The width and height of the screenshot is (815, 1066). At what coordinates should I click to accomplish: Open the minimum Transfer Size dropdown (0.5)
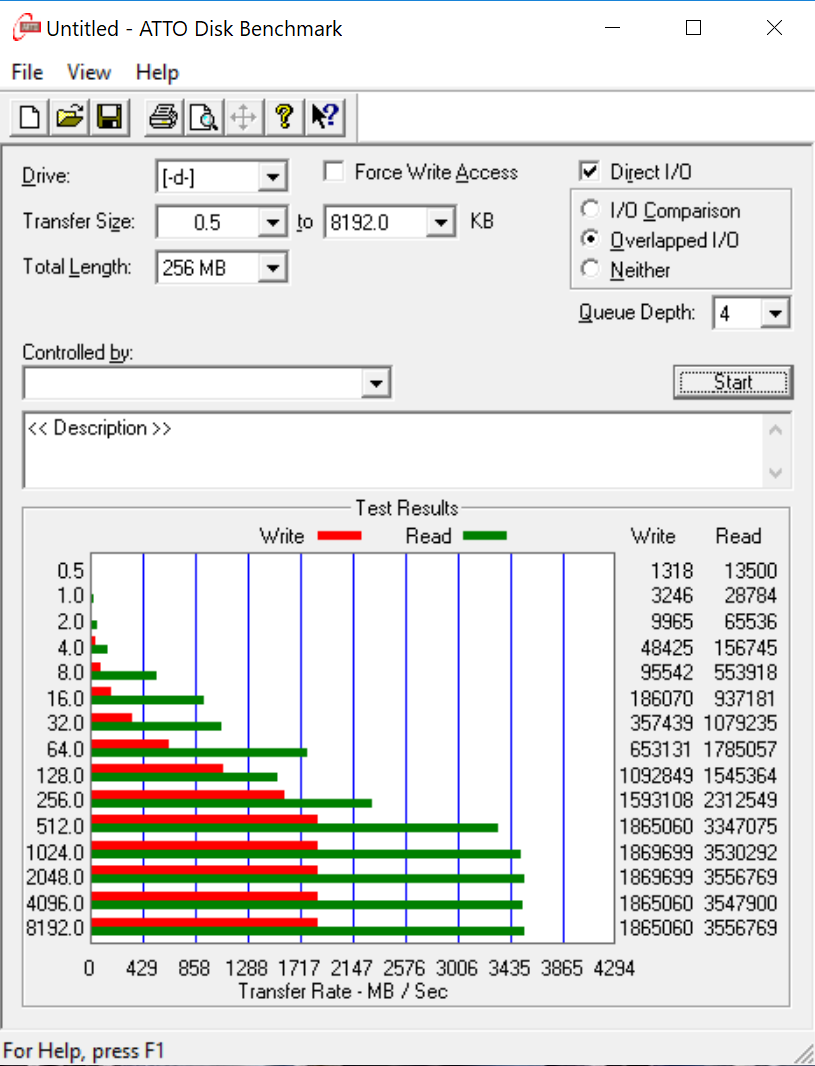(x=272, y=222)
